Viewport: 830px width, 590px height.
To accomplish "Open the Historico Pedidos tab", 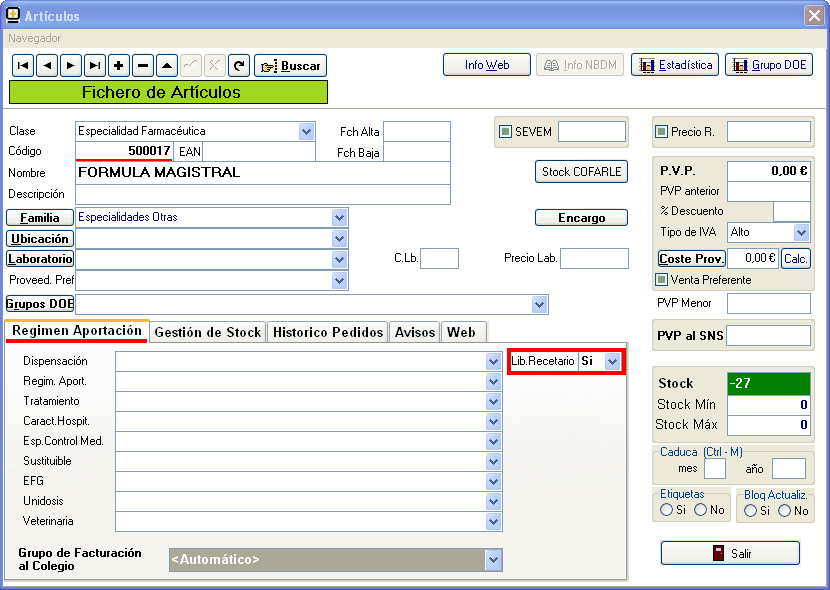I will (x=327, y=332).
